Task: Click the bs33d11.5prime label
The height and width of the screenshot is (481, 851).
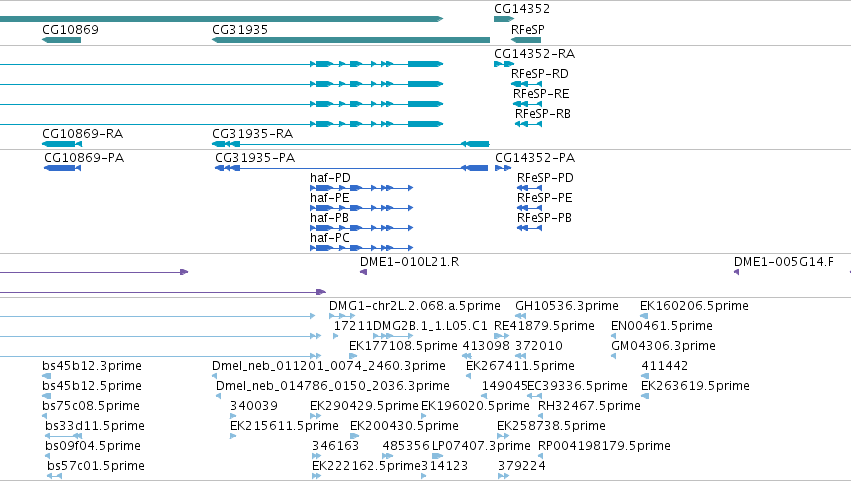Action: coord(95,427)
